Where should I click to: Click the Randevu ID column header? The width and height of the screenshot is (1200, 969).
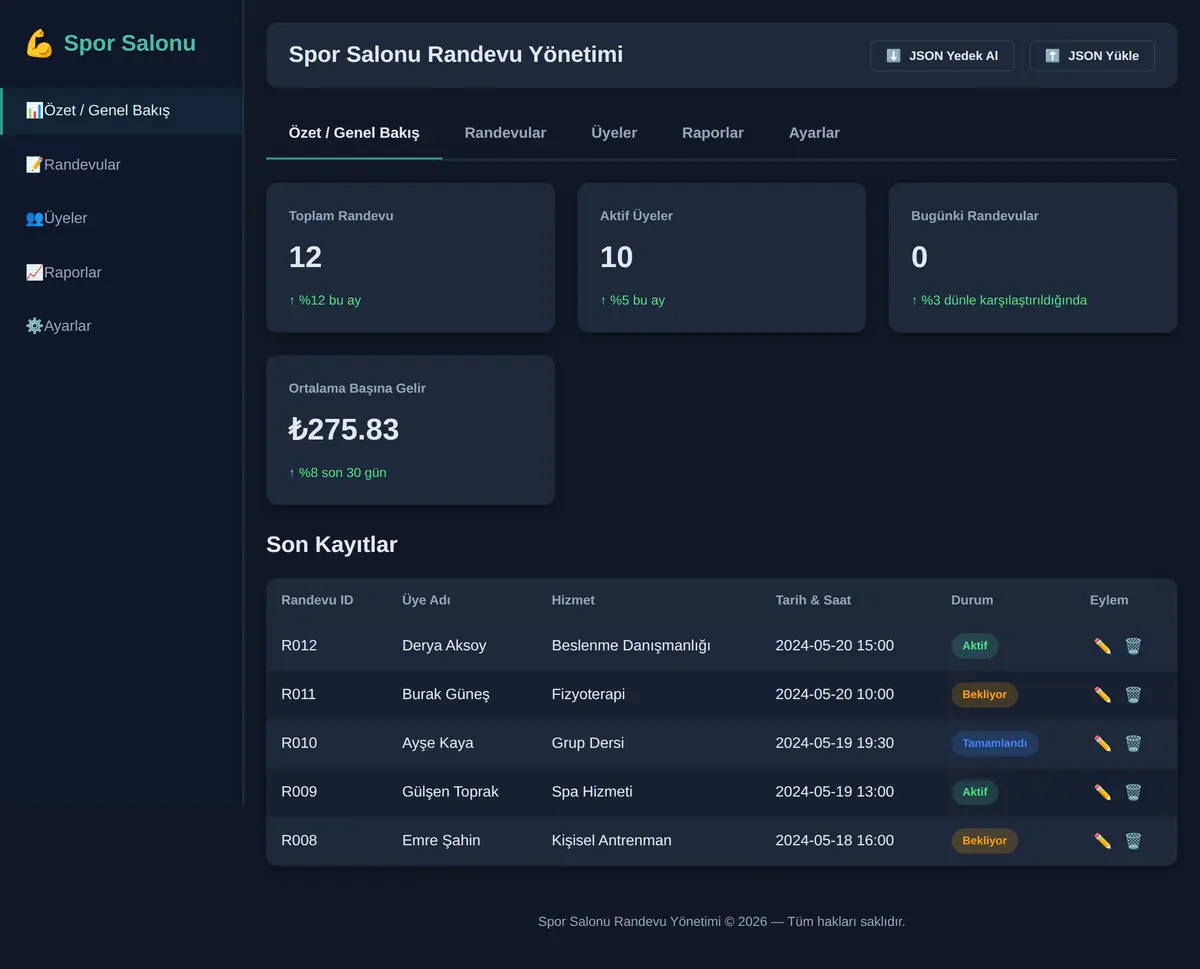(317, 600)
